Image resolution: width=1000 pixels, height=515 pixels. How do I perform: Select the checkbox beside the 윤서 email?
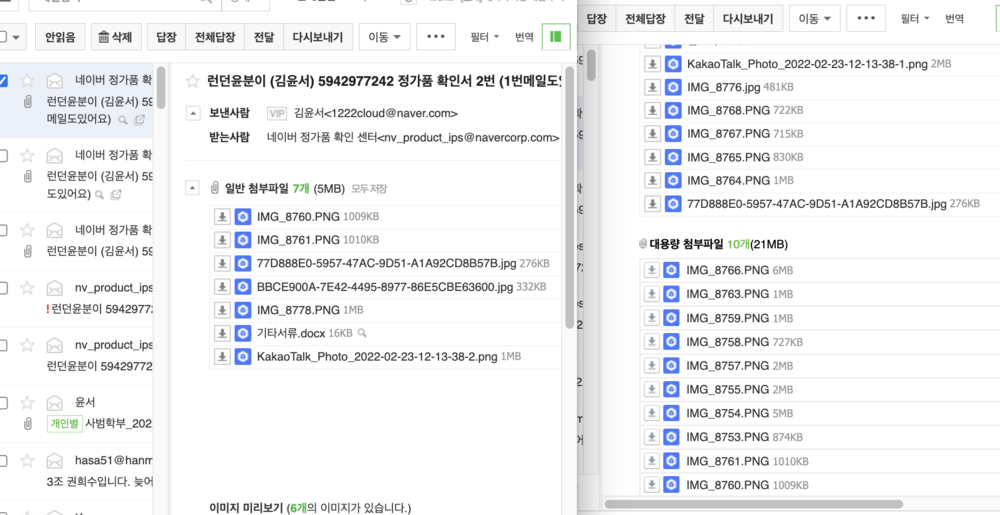click(x=3, y=403)
